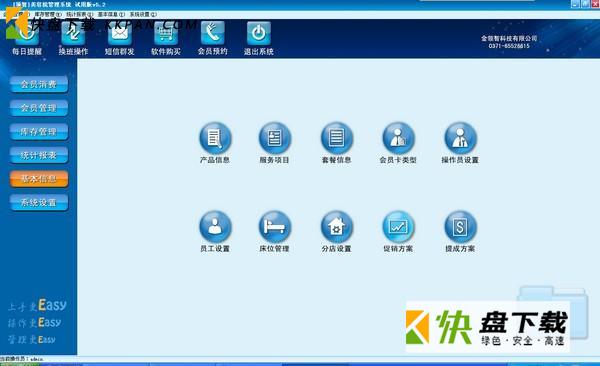
Task: Open the 服务项目 service items icon
Action: tap(275, 138)
